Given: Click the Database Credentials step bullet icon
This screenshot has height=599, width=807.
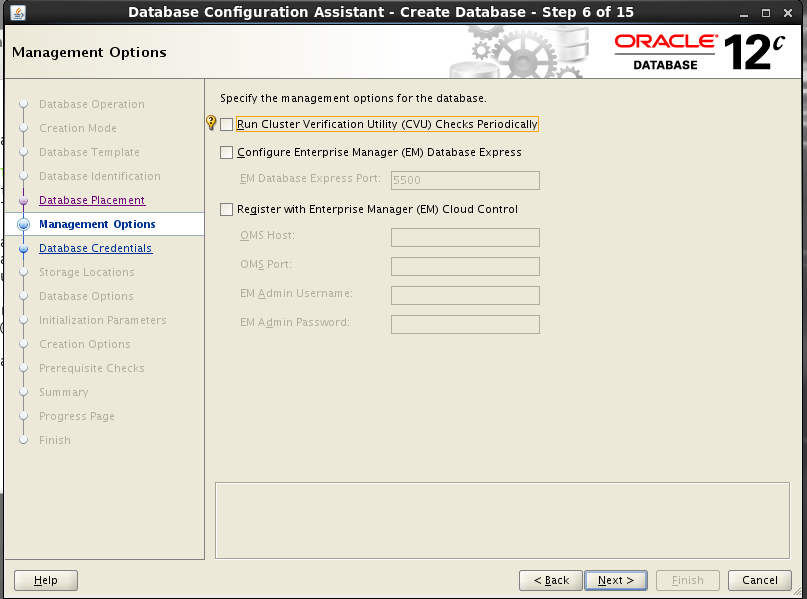Looking at the screenshot, I should point(23,249).
